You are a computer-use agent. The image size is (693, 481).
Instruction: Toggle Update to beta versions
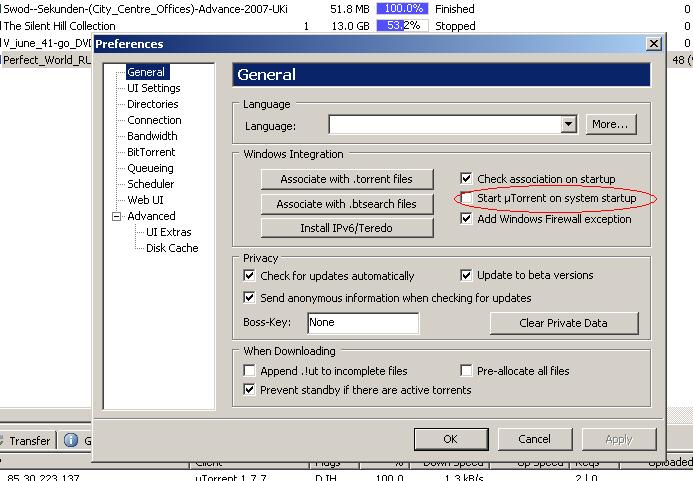pos(466,275)
